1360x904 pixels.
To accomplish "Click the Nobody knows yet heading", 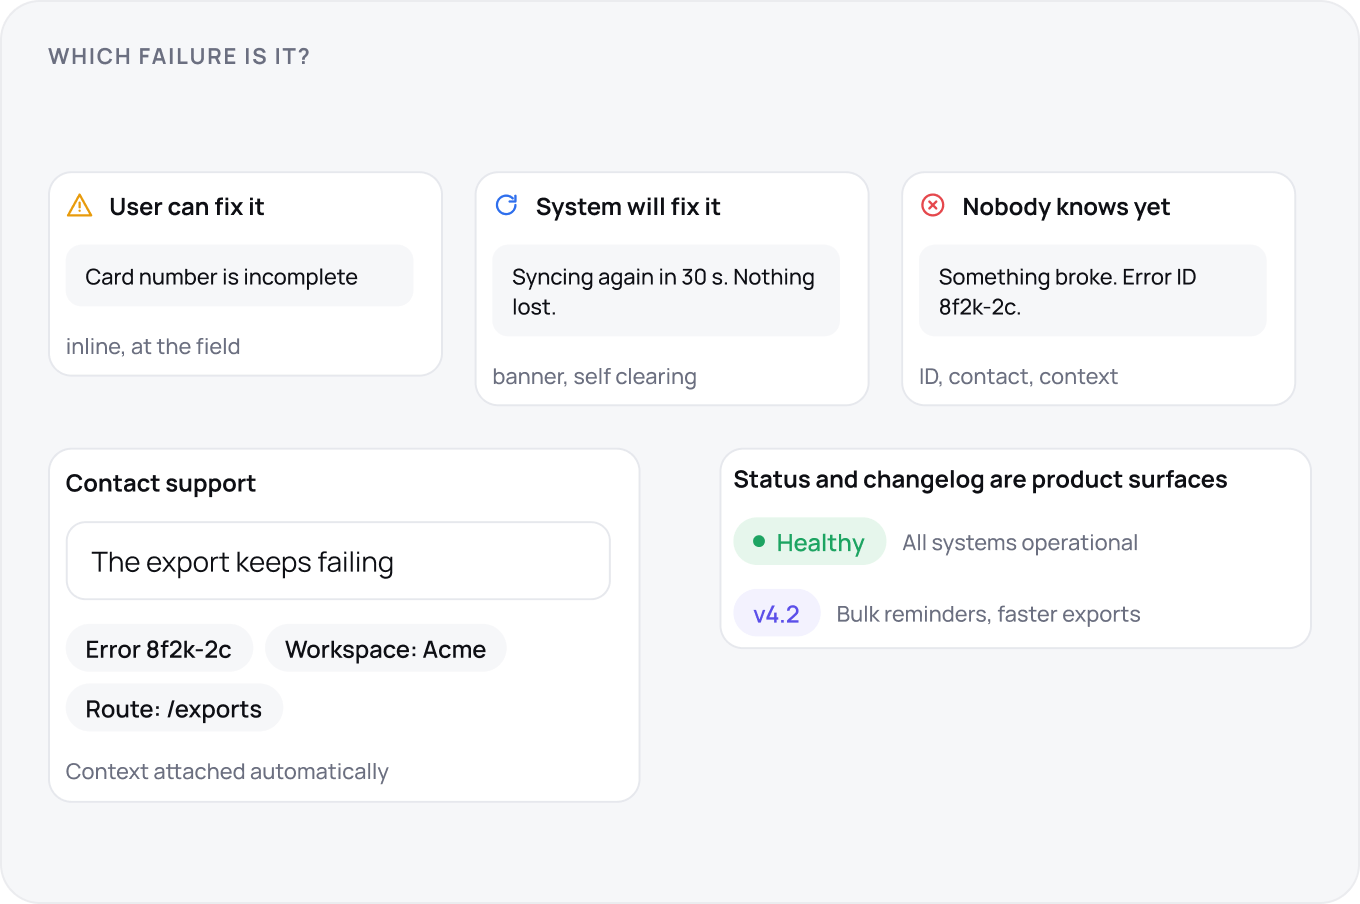I will pyautogui.click(x=1066, y=206).
